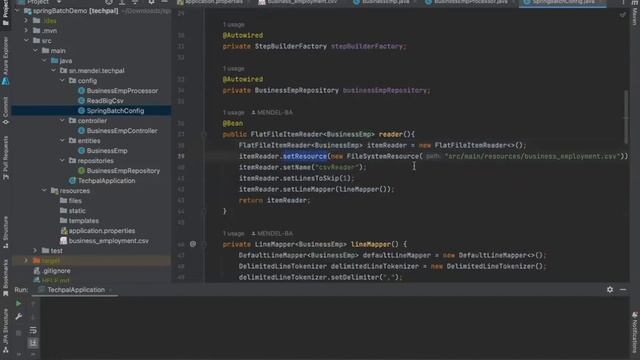Select the TechpalApplication Run tab
640x360 pixels.
76,290
